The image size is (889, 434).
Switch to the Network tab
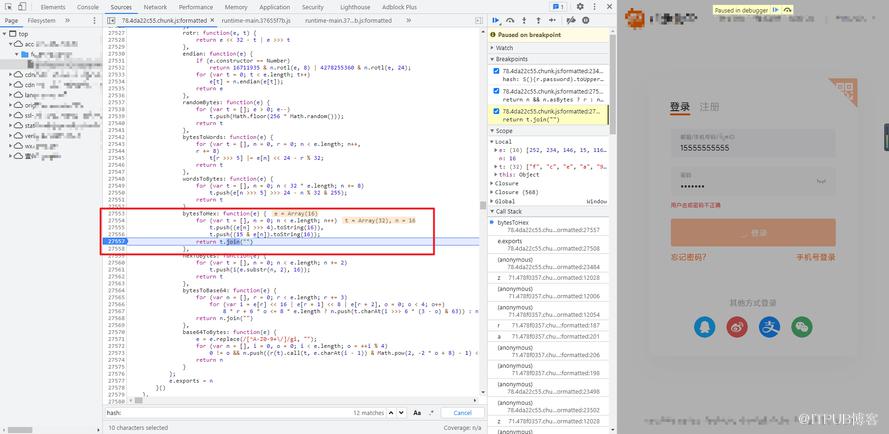tap(155, 7)
